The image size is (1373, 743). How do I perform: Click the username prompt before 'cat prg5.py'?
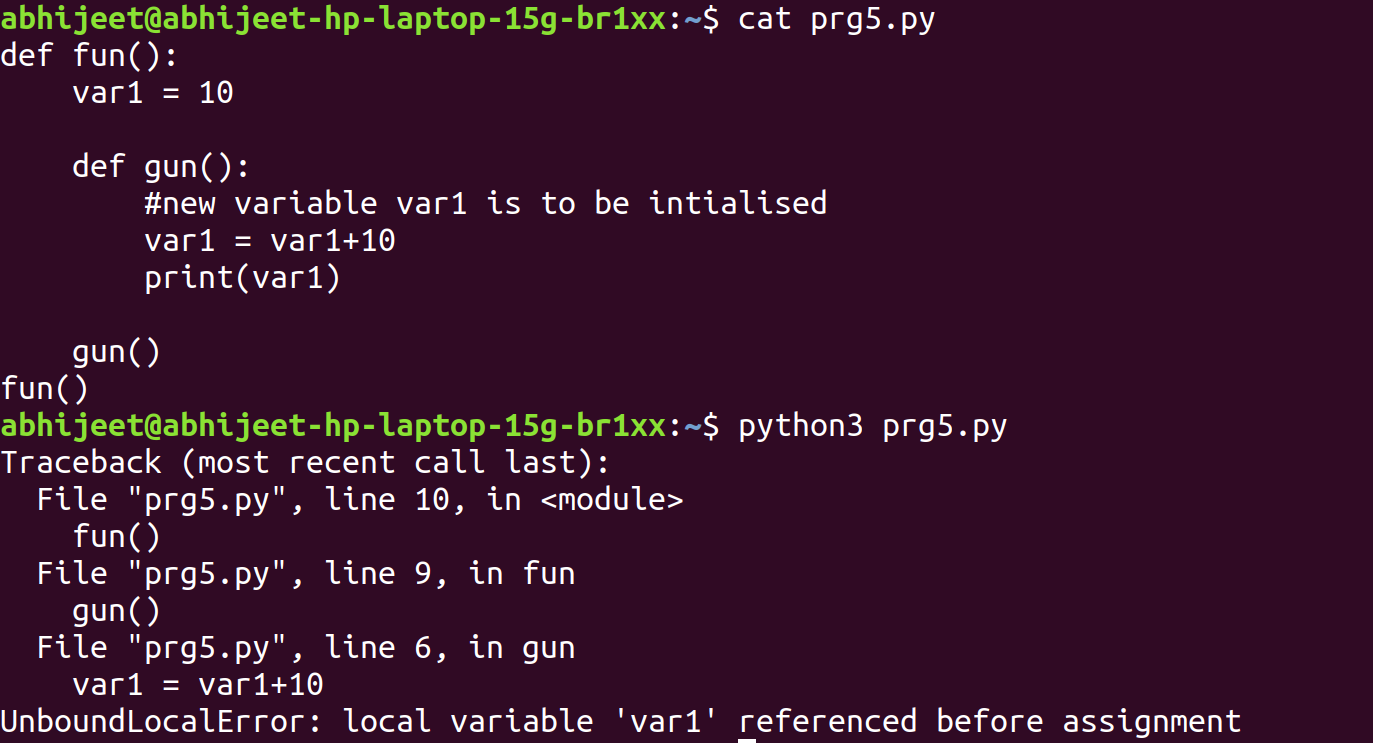tap(332, 19)
